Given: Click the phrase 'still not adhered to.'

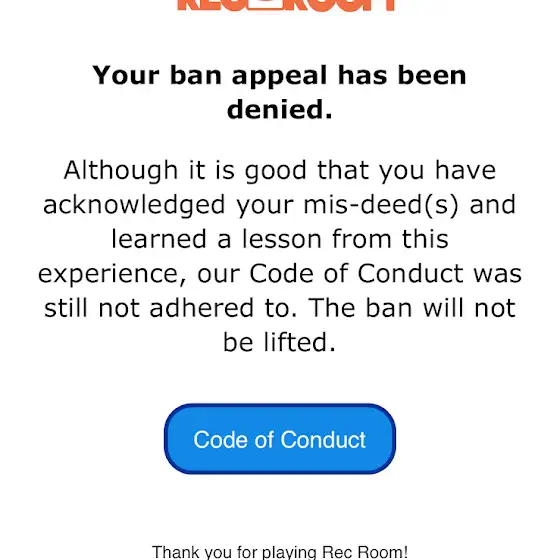Looking at the screenshot, I should pyautogui.click(x=170, y=308).
